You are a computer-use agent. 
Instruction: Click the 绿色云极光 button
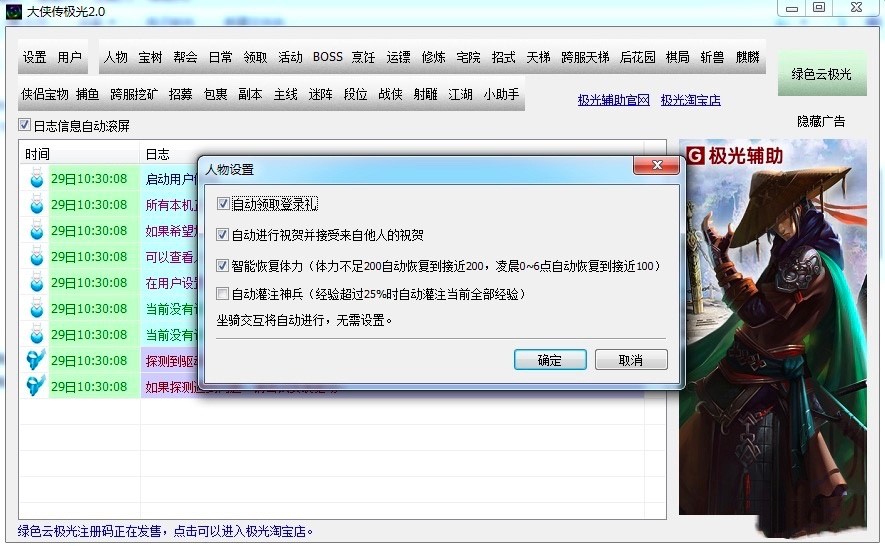pos(822,74)
